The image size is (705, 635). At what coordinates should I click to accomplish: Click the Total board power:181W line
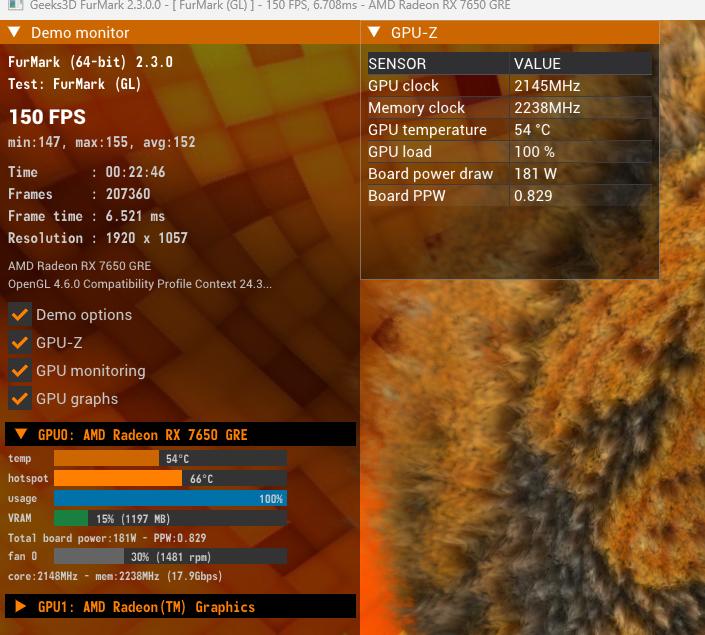click(x=107, y=538)
